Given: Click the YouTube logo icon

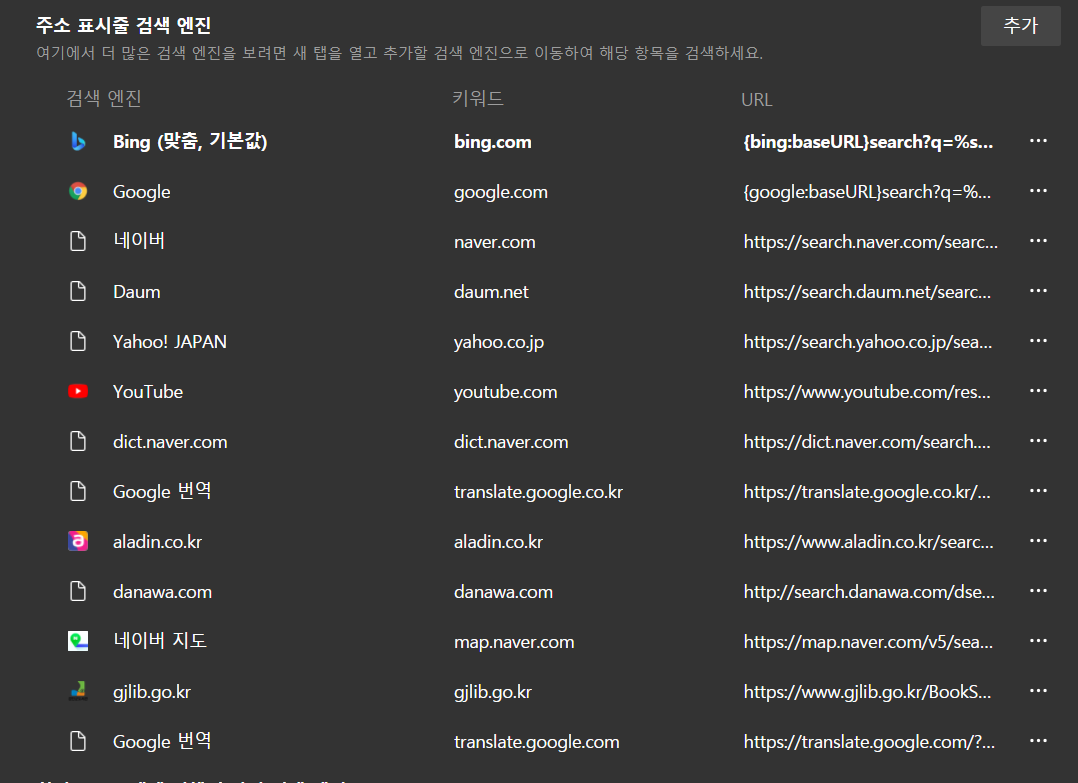Looking at the screenshot, I should 78,391.
